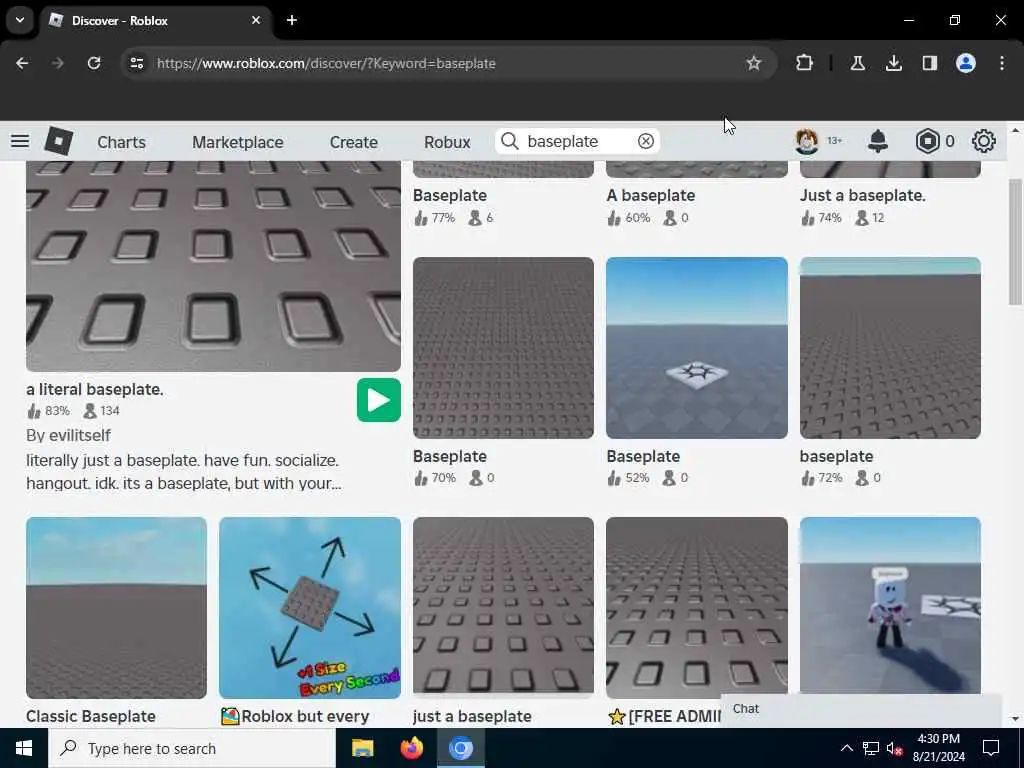Open the lowercase 'baseplate' thumbnail rated 72%

[890, 347]
